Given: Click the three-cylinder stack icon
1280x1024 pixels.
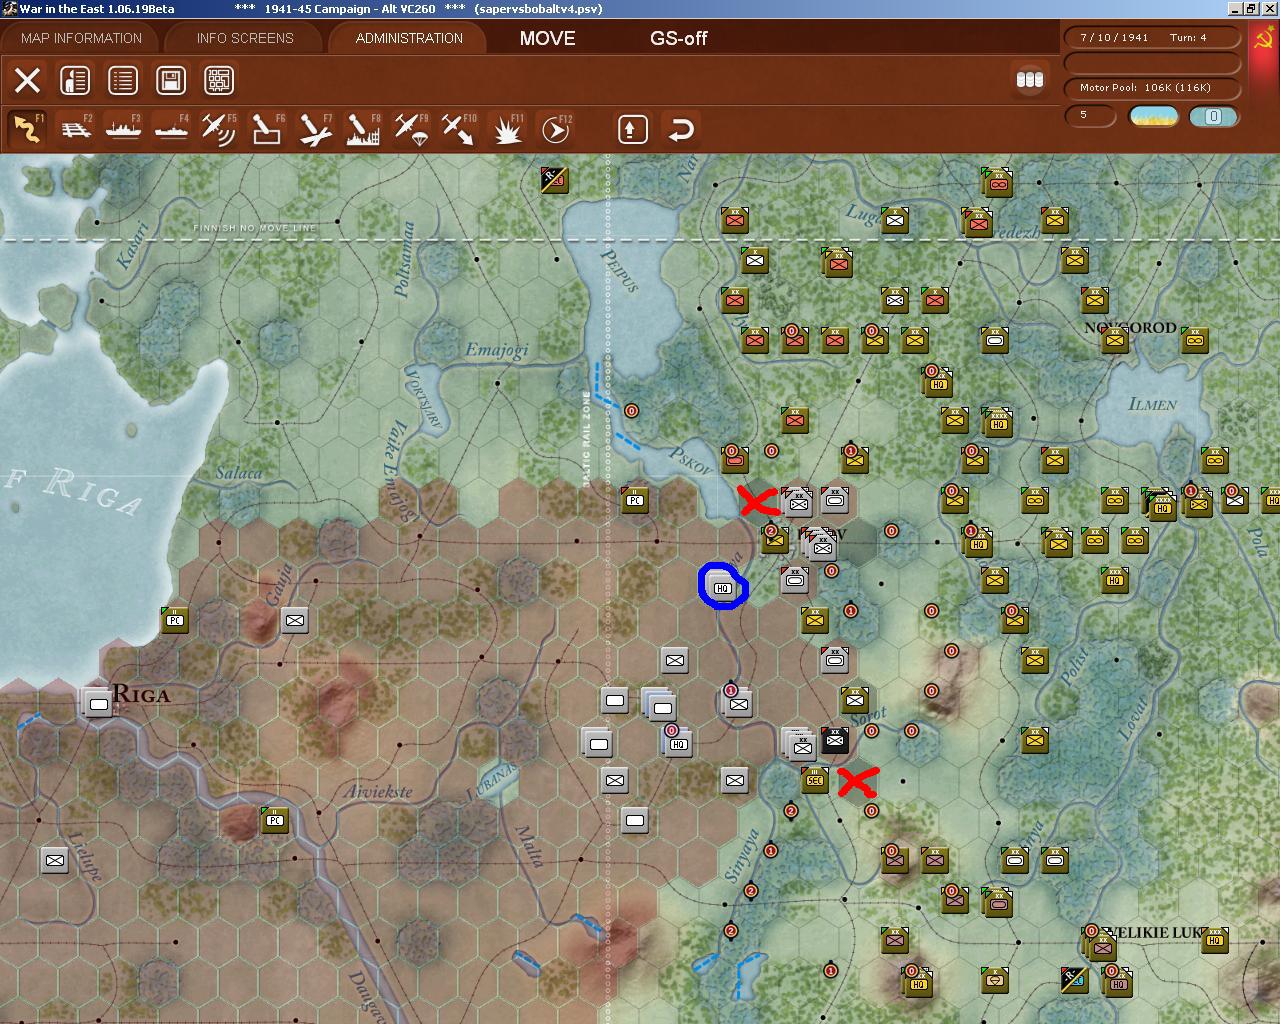Looking at the screenshot, I should pos(1030,79).
